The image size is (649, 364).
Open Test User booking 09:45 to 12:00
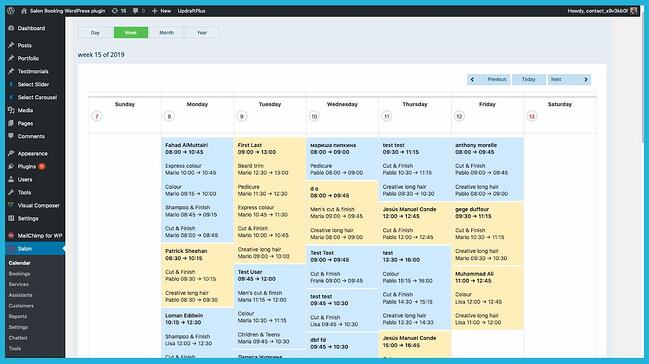point(270,306)
